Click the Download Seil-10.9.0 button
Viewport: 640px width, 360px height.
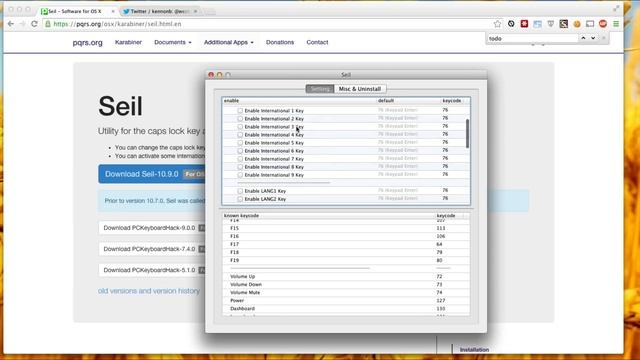pos(152,174)
